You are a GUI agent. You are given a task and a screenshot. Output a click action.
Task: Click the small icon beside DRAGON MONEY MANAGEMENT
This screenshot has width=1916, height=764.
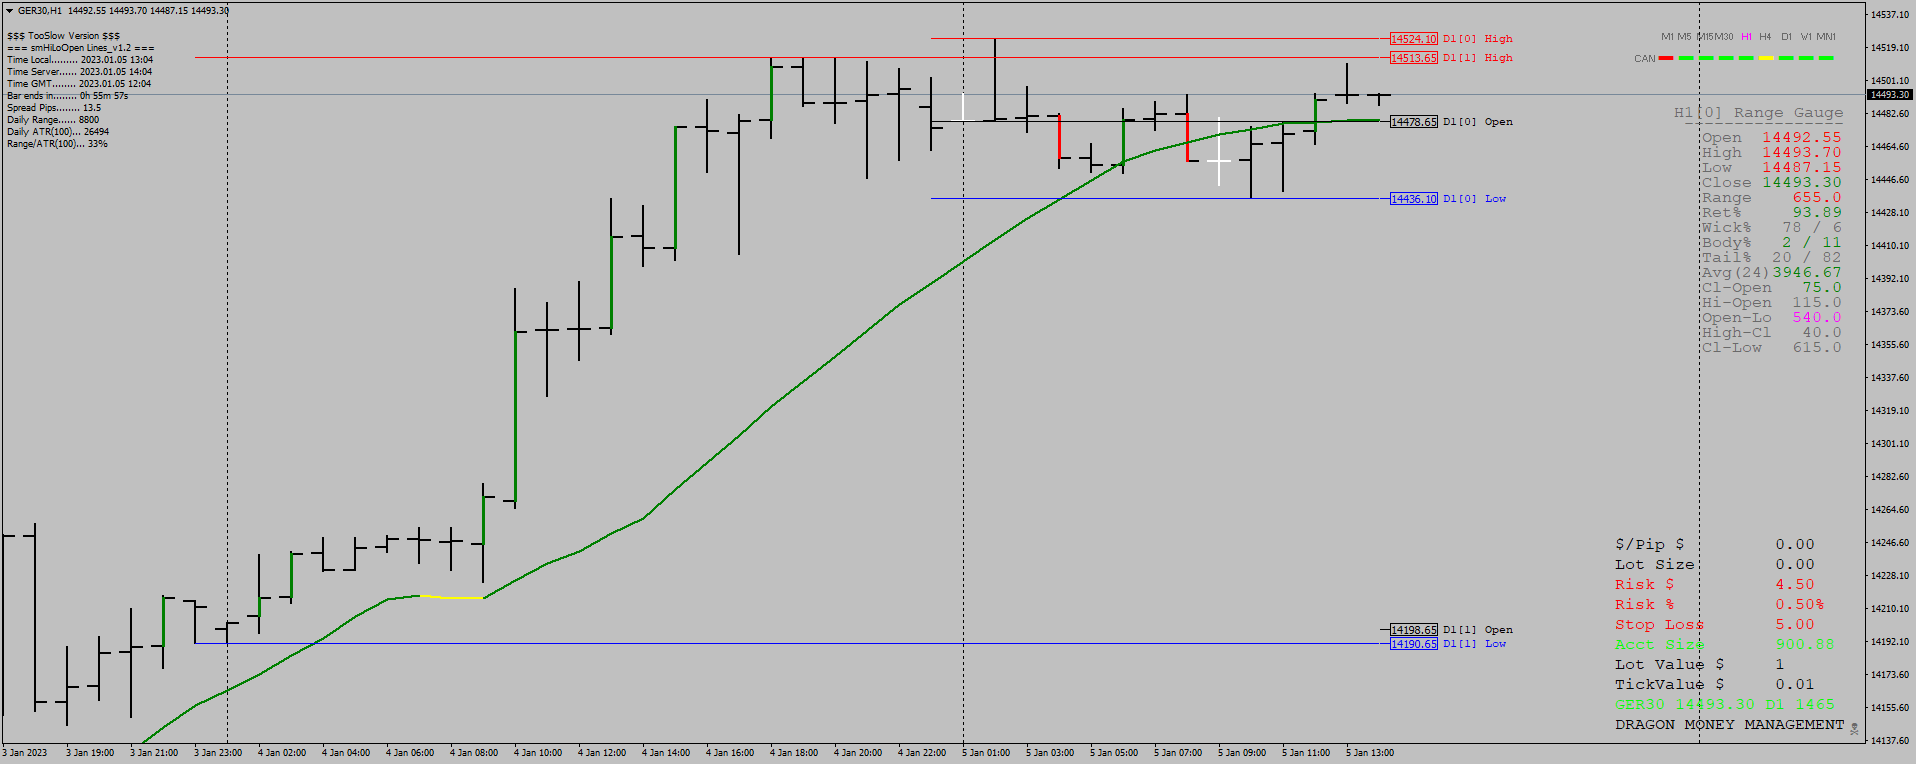(1854, 729)
